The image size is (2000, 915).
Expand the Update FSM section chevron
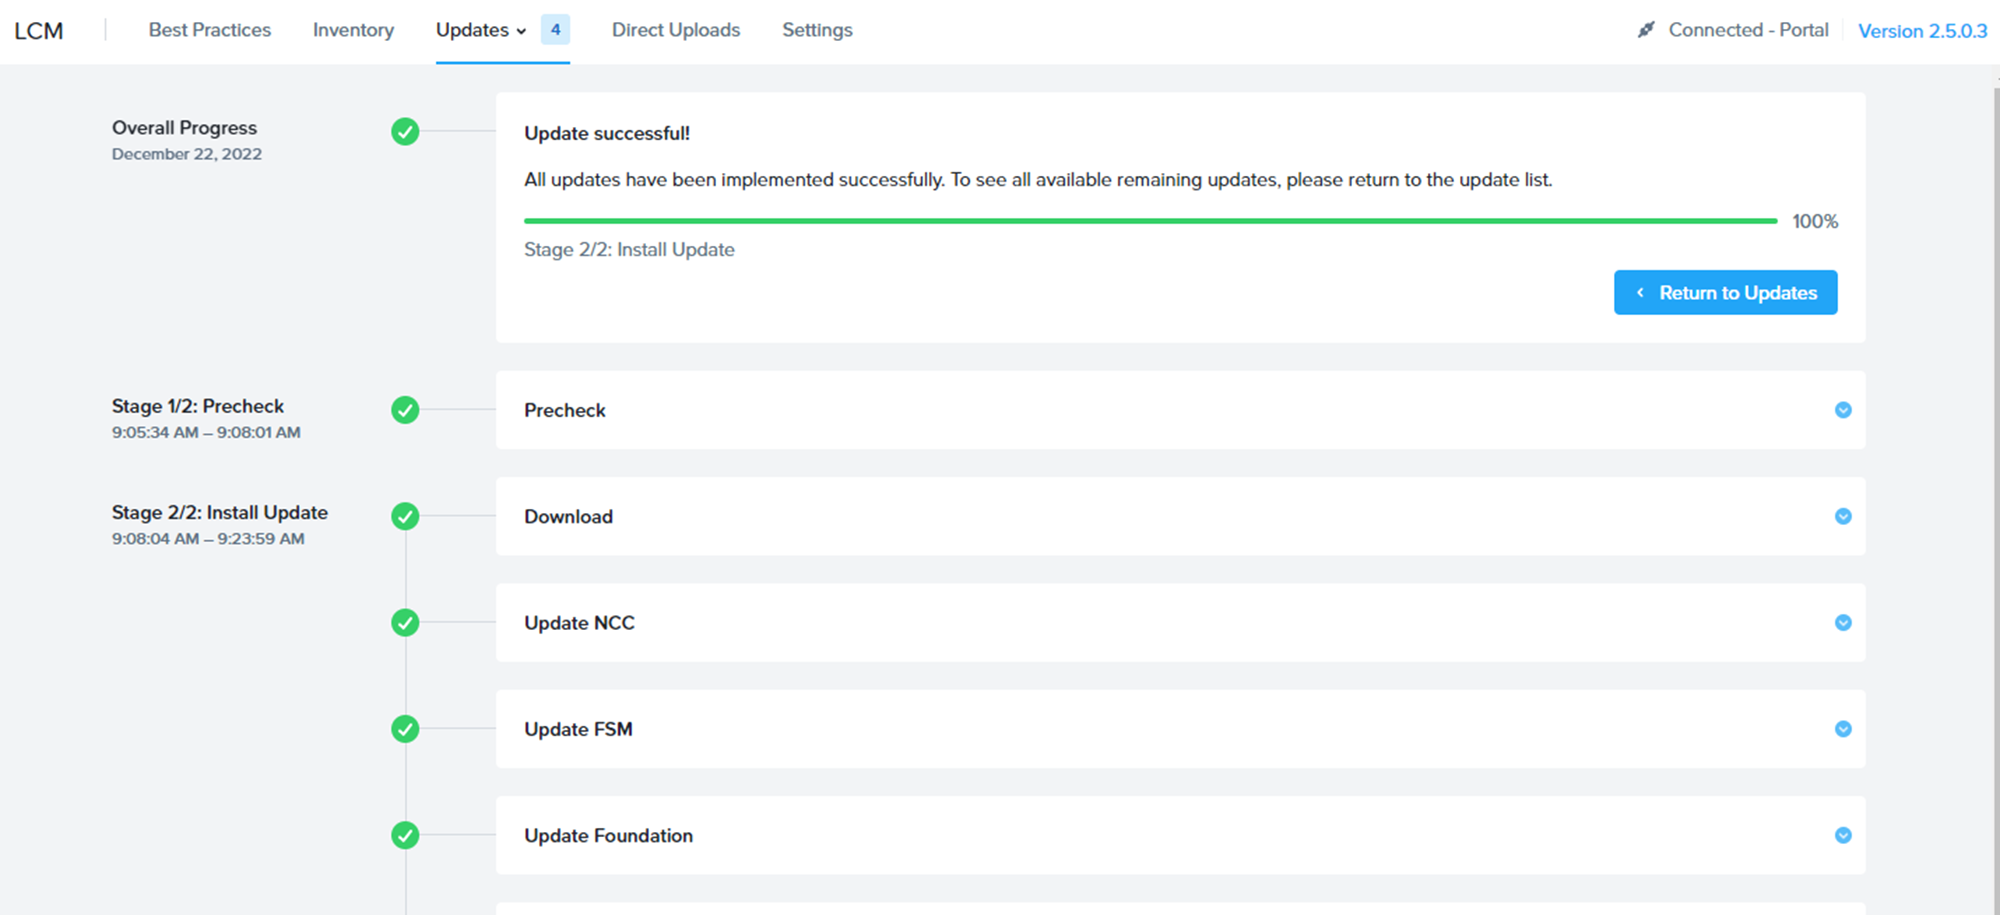pos(1843,729)
